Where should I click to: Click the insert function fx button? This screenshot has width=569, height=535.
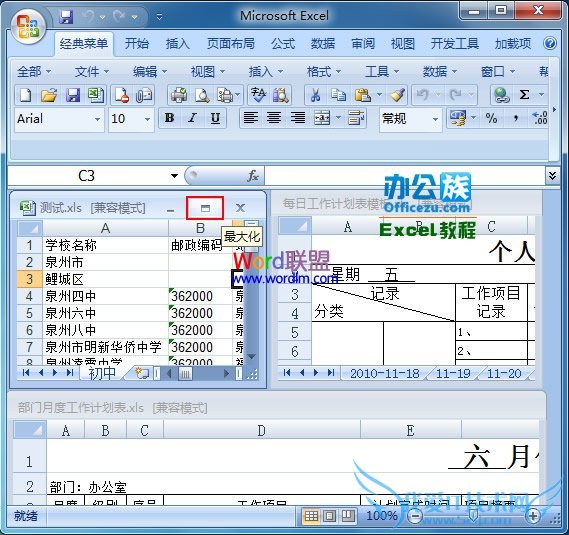[x=253, y=176]
